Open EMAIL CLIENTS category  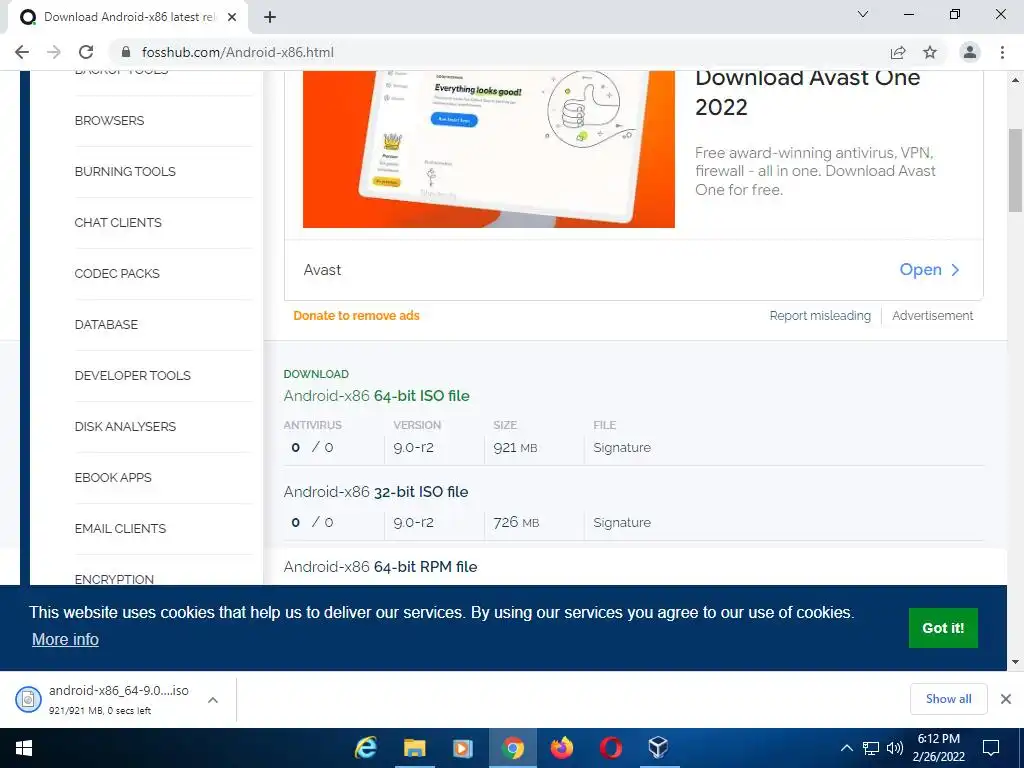(120, 528)
